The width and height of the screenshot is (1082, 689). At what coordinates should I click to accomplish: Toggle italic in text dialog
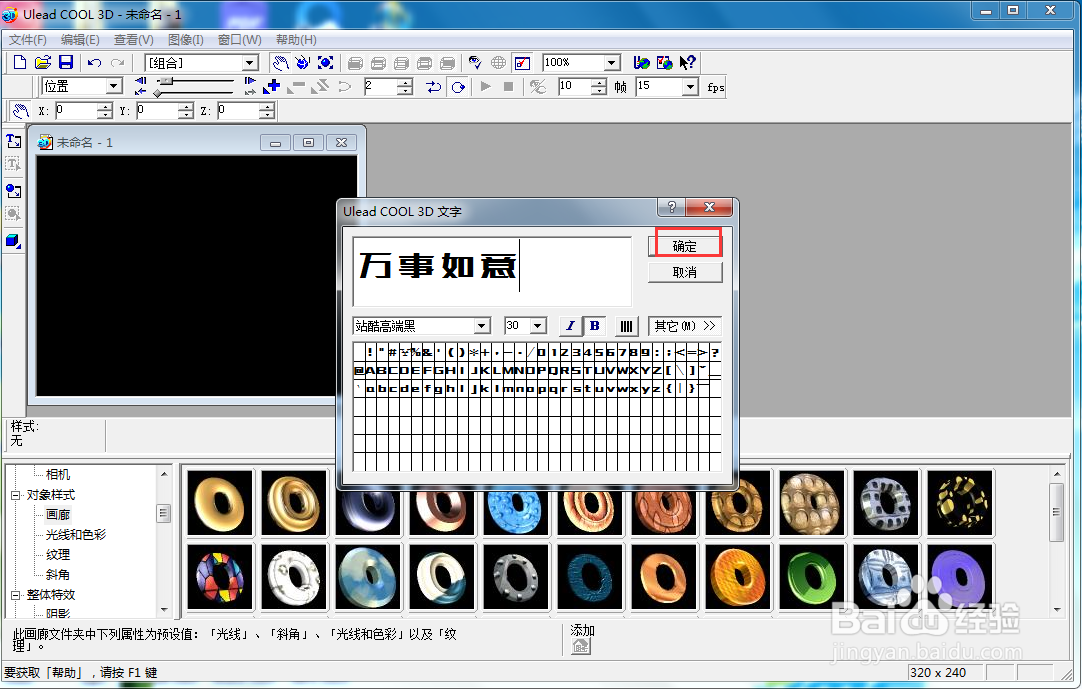(570, 326)
